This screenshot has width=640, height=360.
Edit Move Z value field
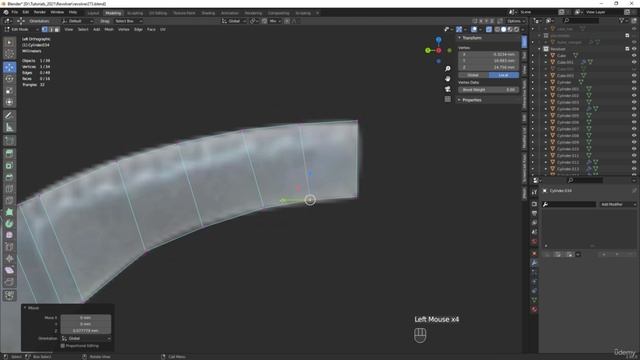[86, 331]
